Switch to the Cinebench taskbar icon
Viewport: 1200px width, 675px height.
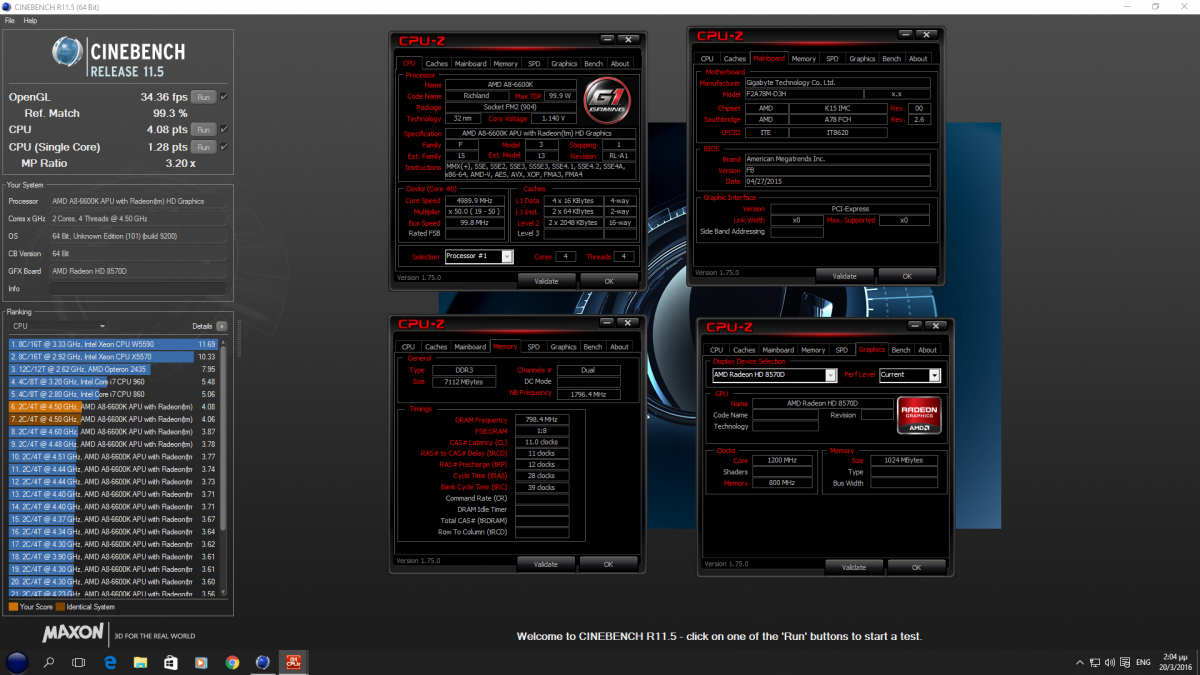[x=262, y=662]
